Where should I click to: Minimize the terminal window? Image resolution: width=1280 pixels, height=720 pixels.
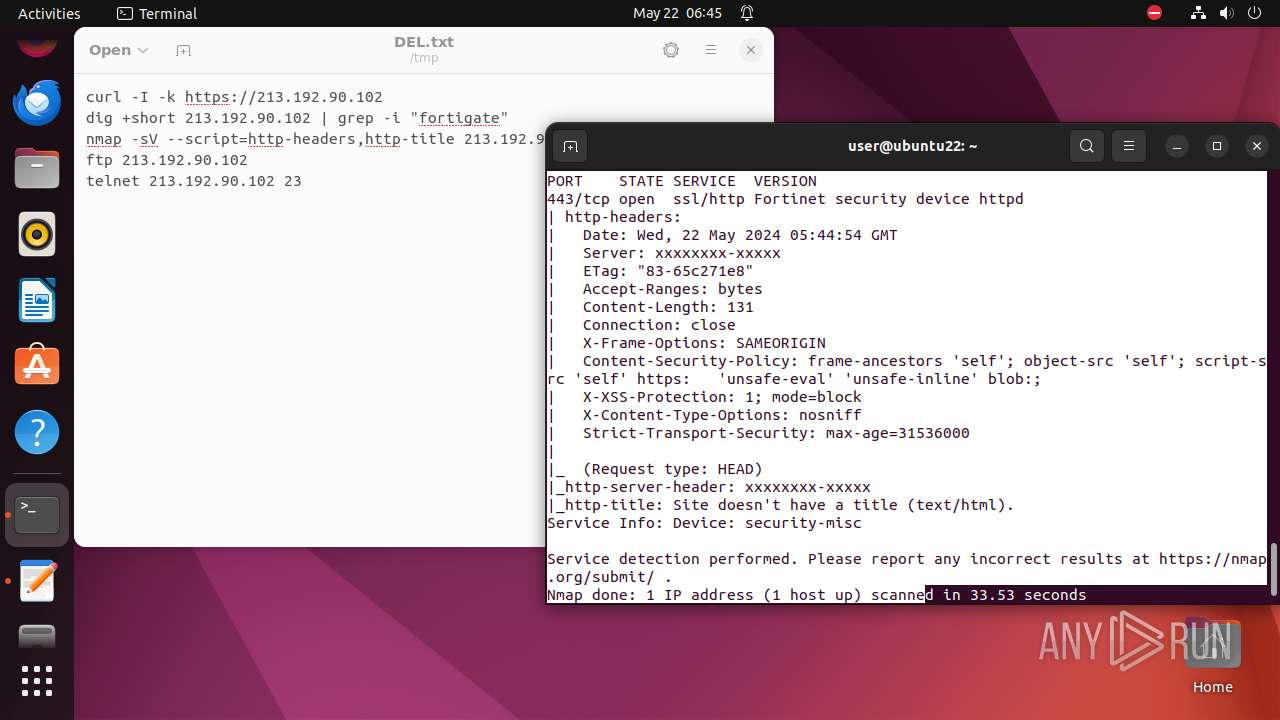[1177, 146]
